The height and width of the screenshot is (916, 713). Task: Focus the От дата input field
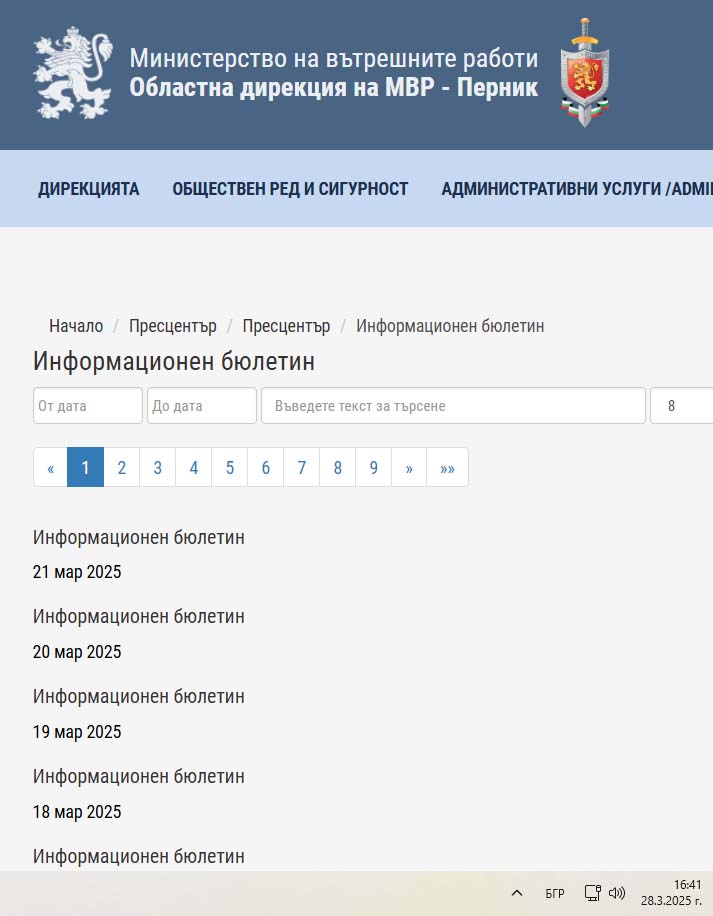point(88,405)
